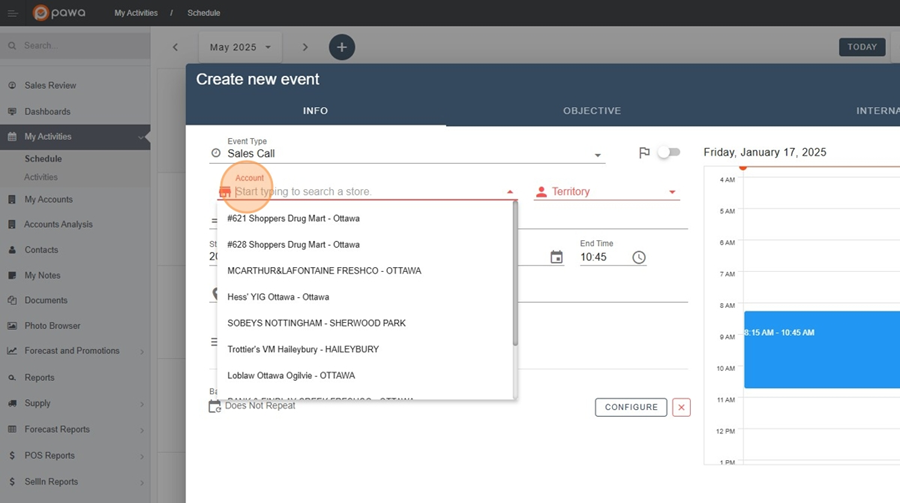900x503 pixels.
Task: Open the hamburger menu icon
Action: point(12,13)
